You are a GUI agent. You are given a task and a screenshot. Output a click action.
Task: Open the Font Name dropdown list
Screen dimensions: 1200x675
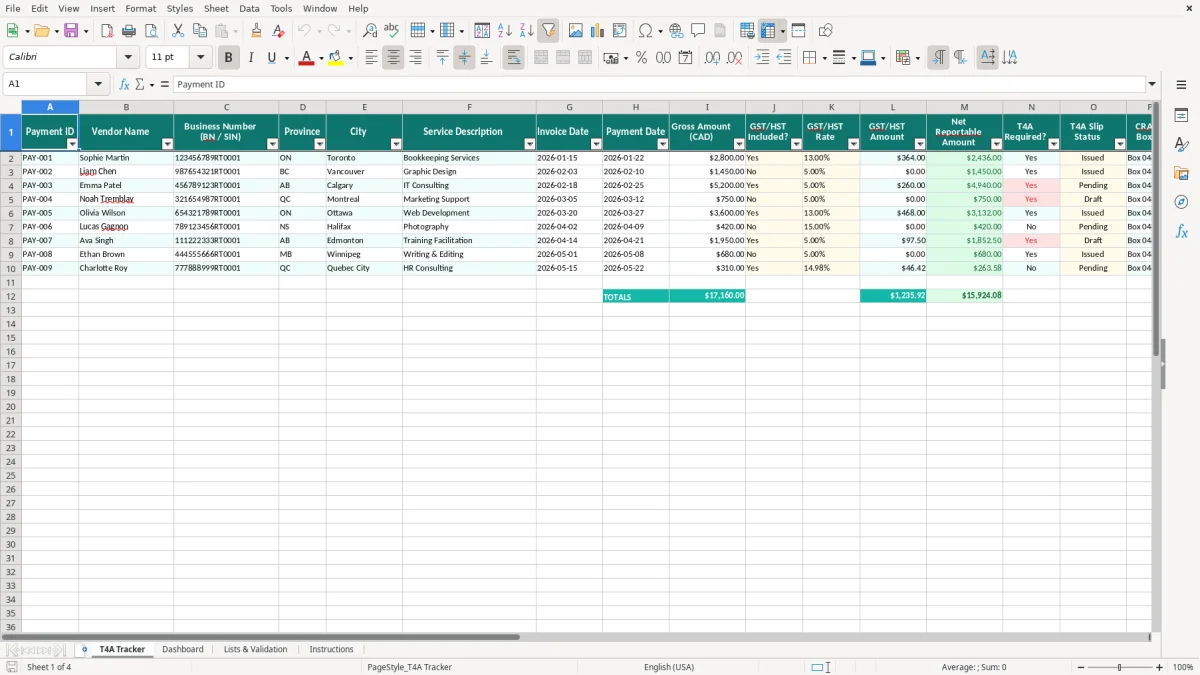tap(128, 58)
